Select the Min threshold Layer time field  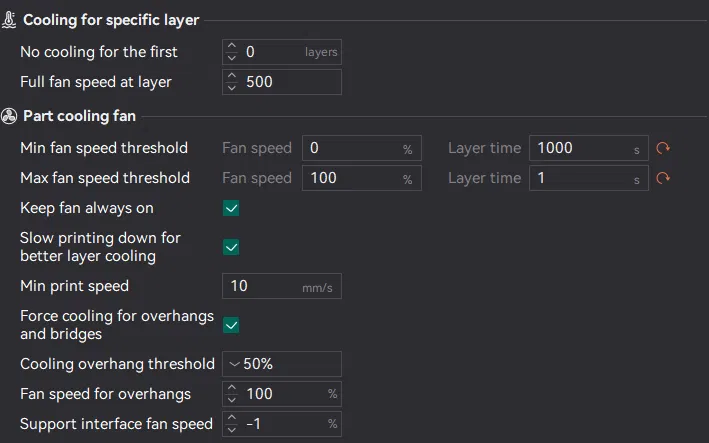point(580,148)
